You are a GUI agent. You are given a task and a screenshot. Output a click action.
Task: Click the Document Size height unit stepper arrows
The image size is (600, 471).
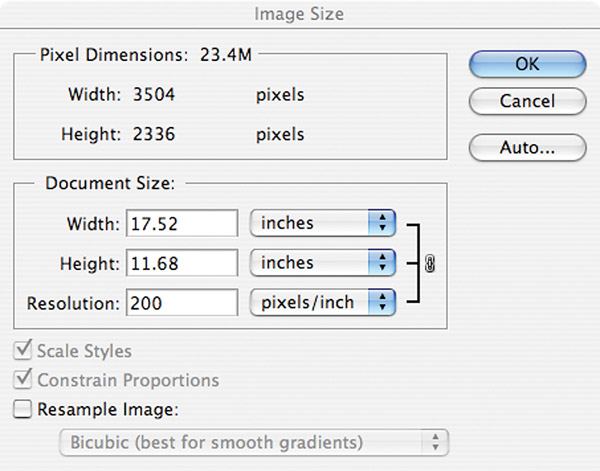[x=382, y=262]
